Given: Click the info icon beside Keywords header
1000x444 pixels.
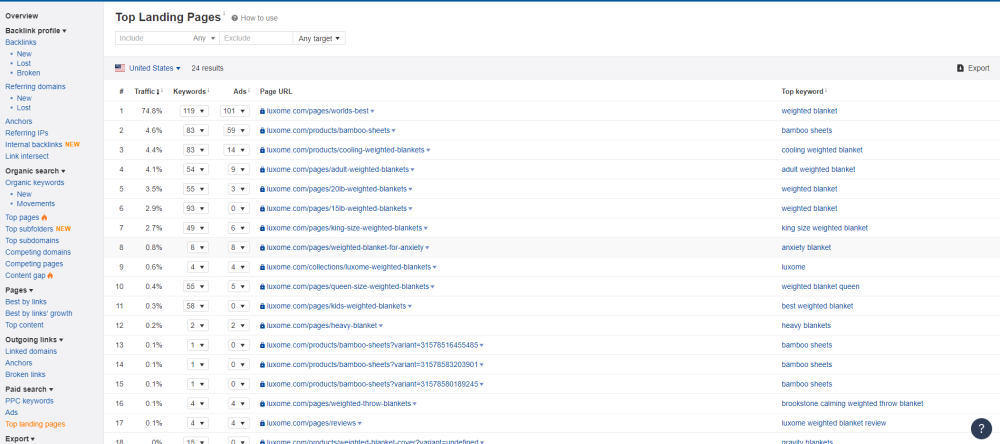Looking at the screenshot, I should pyautogui.click(x=209, y=91).
